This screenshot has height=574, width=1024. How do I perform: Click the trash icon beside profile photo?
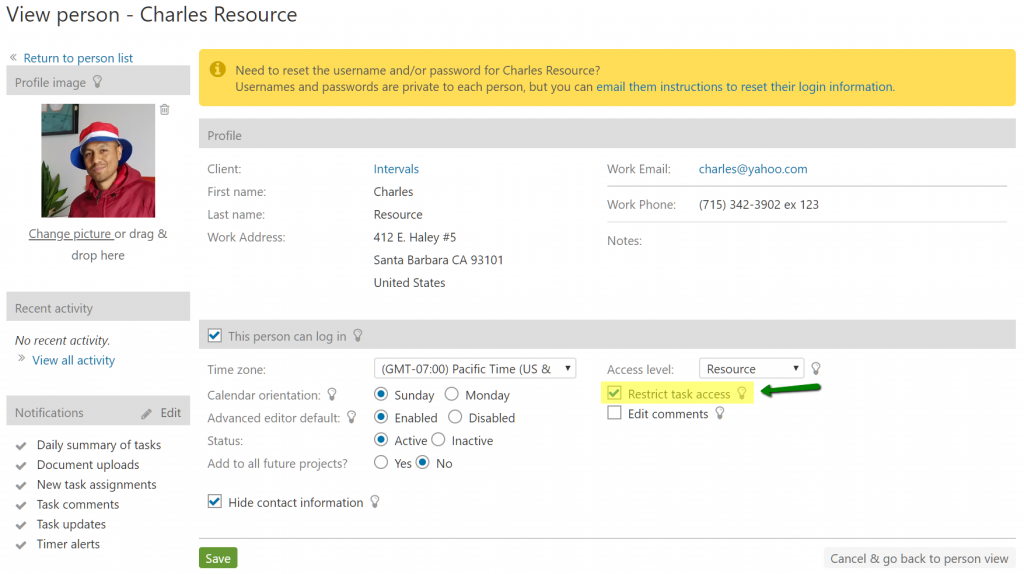tap(165, 110)
